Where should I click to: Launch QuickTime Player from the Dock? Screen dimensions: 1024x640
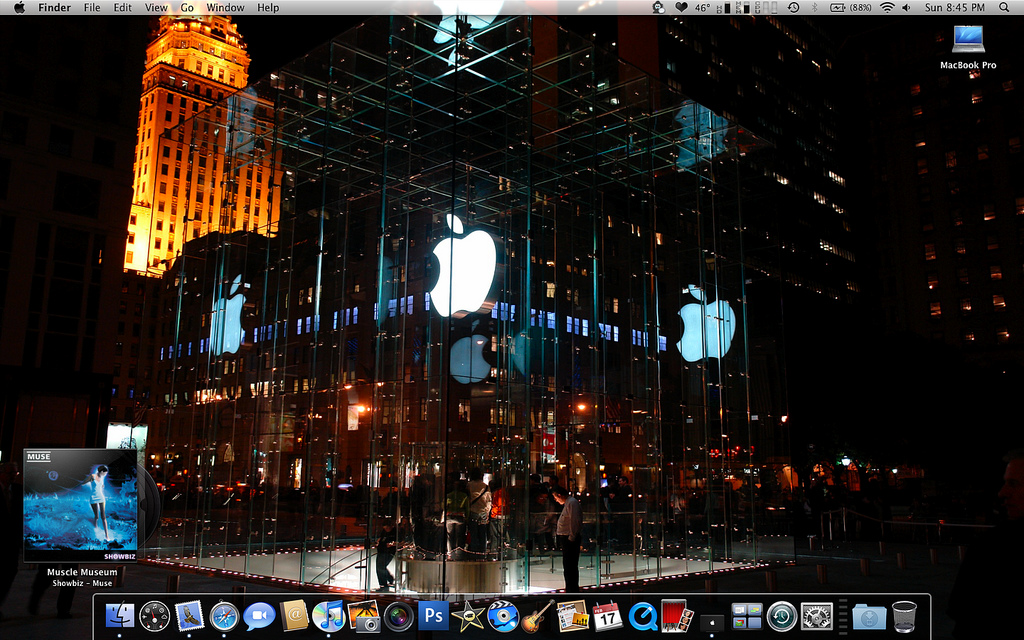point(643,616)
